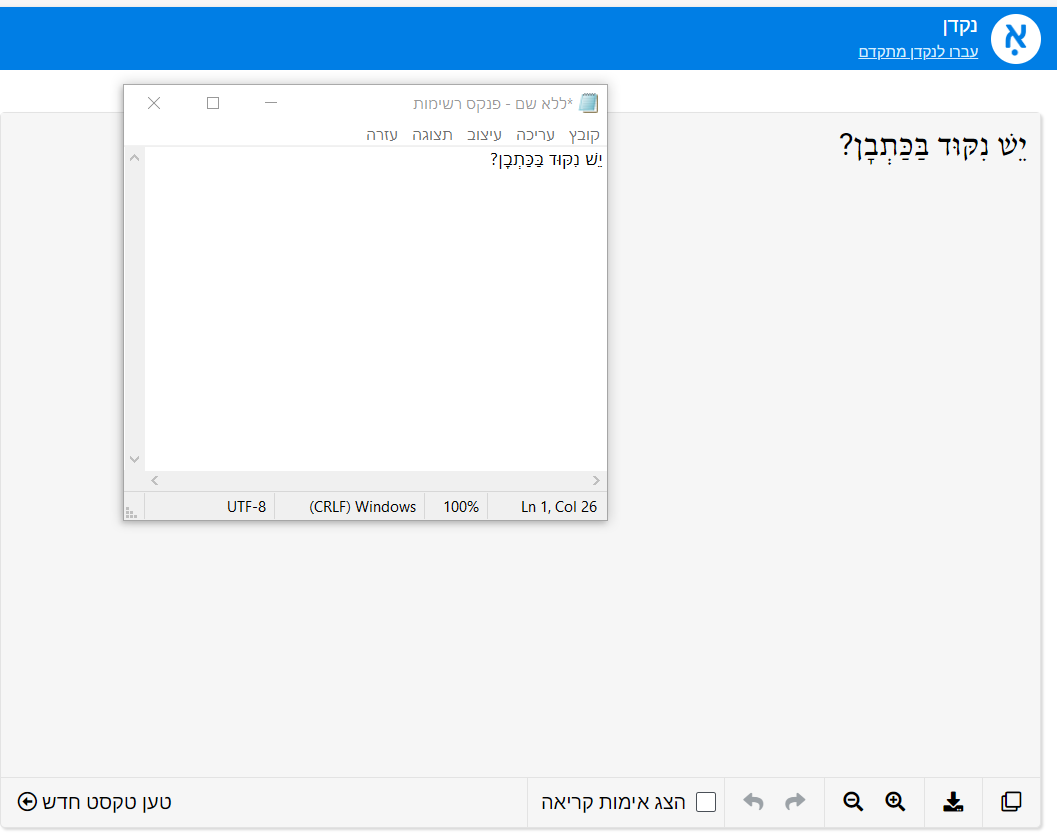The height and width of the screenshot is (835, 1057).
Task: Zoom in with the magnifier plus icon
Action: click(x=895, y=801)
